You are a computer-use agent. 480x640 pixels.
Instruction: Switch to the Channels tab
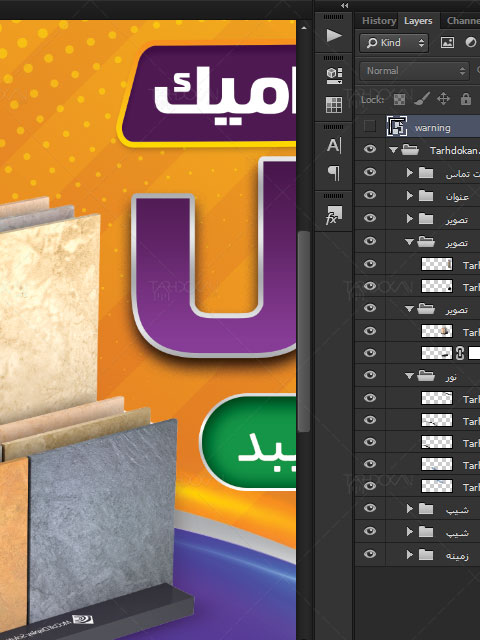pos(463,20)
